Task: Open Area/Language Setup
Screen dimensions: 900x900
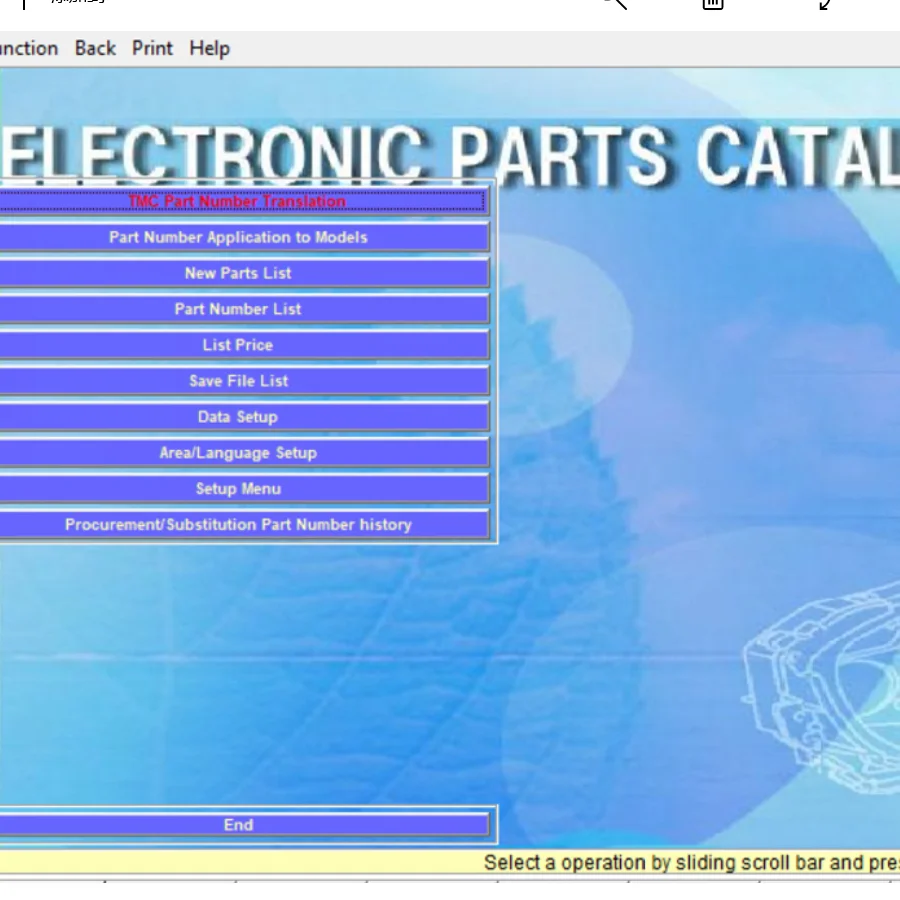Action: 238,453
